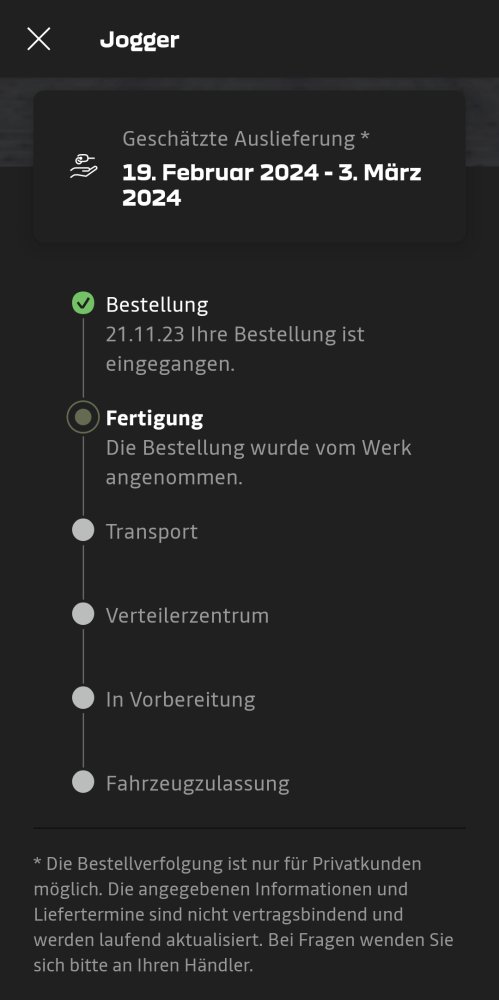Select the Fertigung step title

pyautogui.click(x=154, y=419)
